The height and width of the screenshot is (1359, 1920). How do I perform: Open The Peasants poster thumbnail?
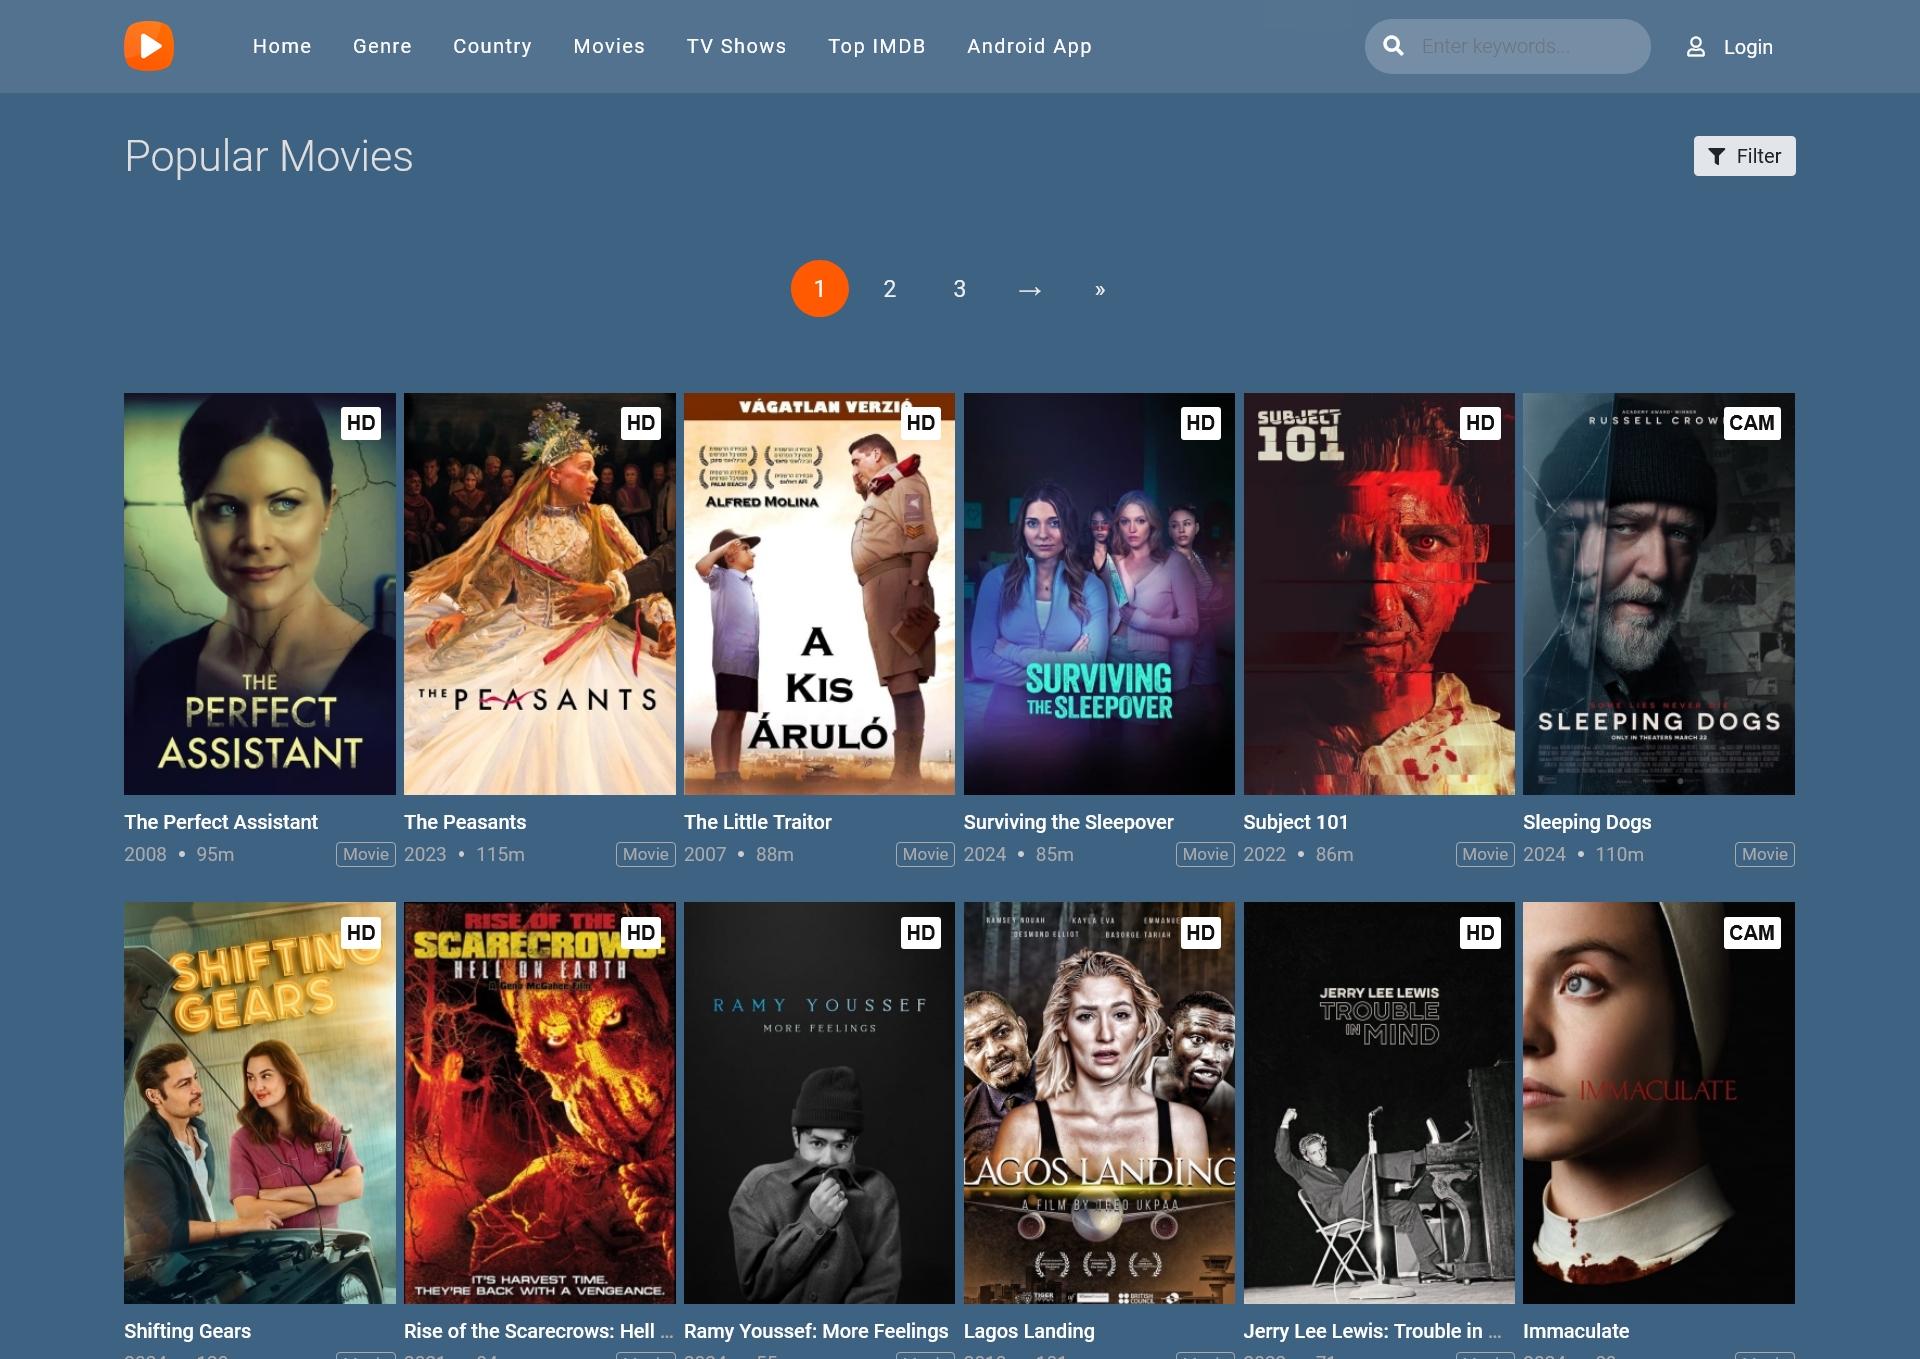(540, 594)
